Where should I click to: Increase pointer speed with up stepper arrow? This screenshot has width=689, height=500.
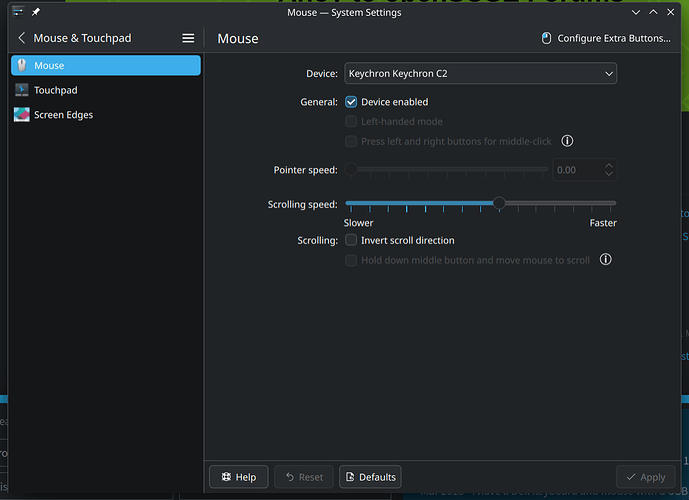tap(609, 166)
